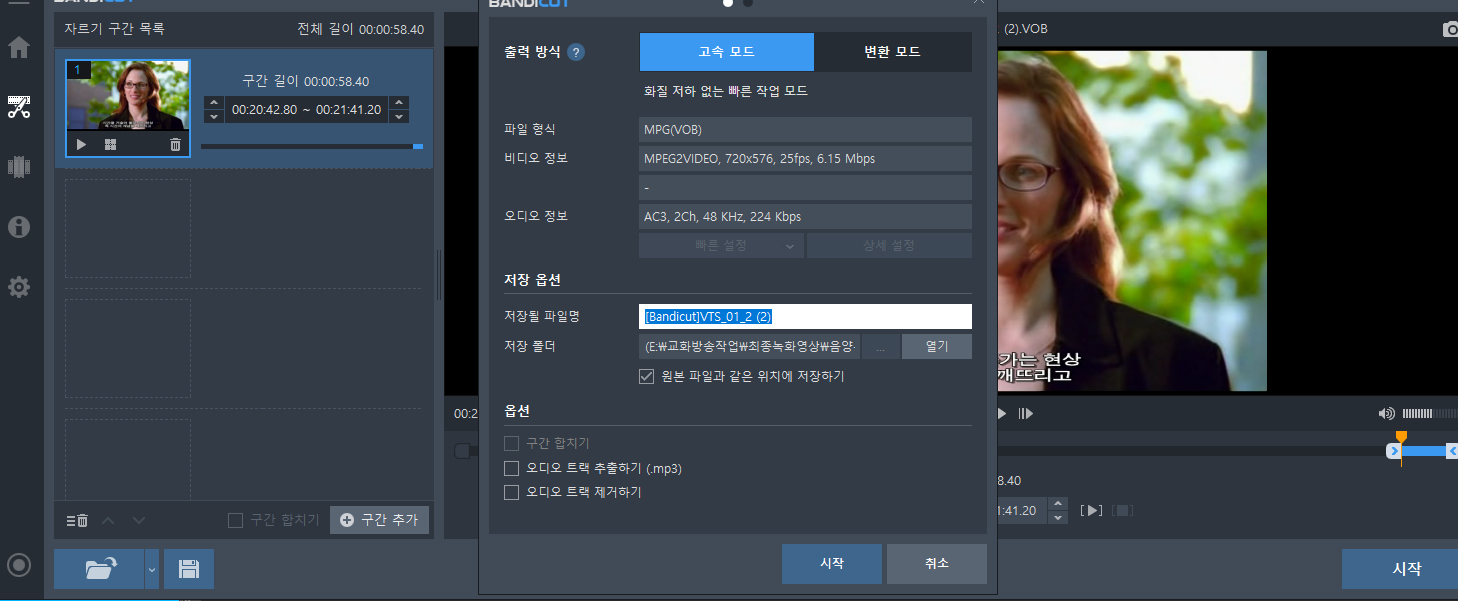
Task: Click the help icon next to 출력 방식
Action: [576, 52]
